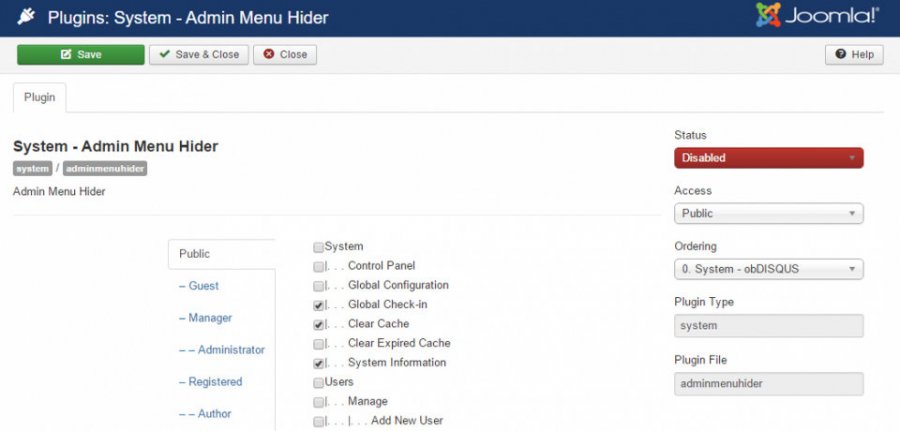The image size is (900, 431).
Task: Enable the Global Configuration checkbox
Action: [318, 286]
